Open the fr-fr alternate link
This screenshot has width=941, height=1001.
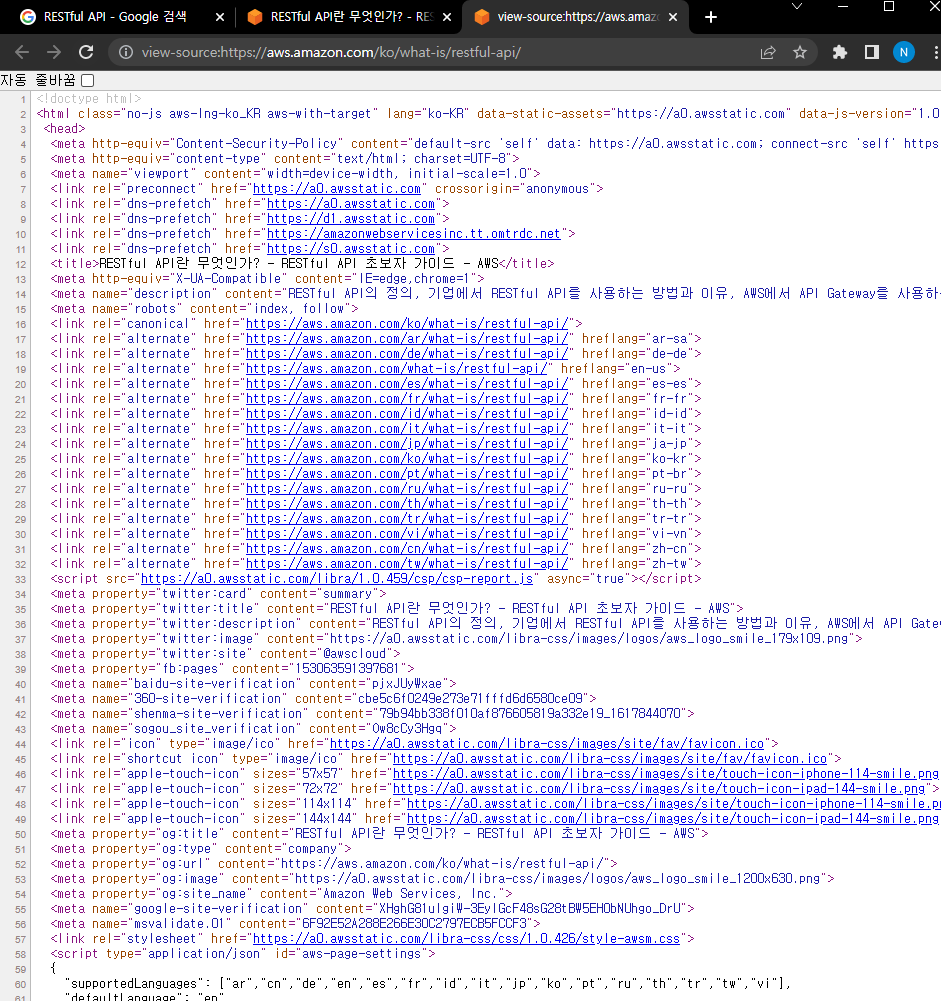tap(407, 399)
